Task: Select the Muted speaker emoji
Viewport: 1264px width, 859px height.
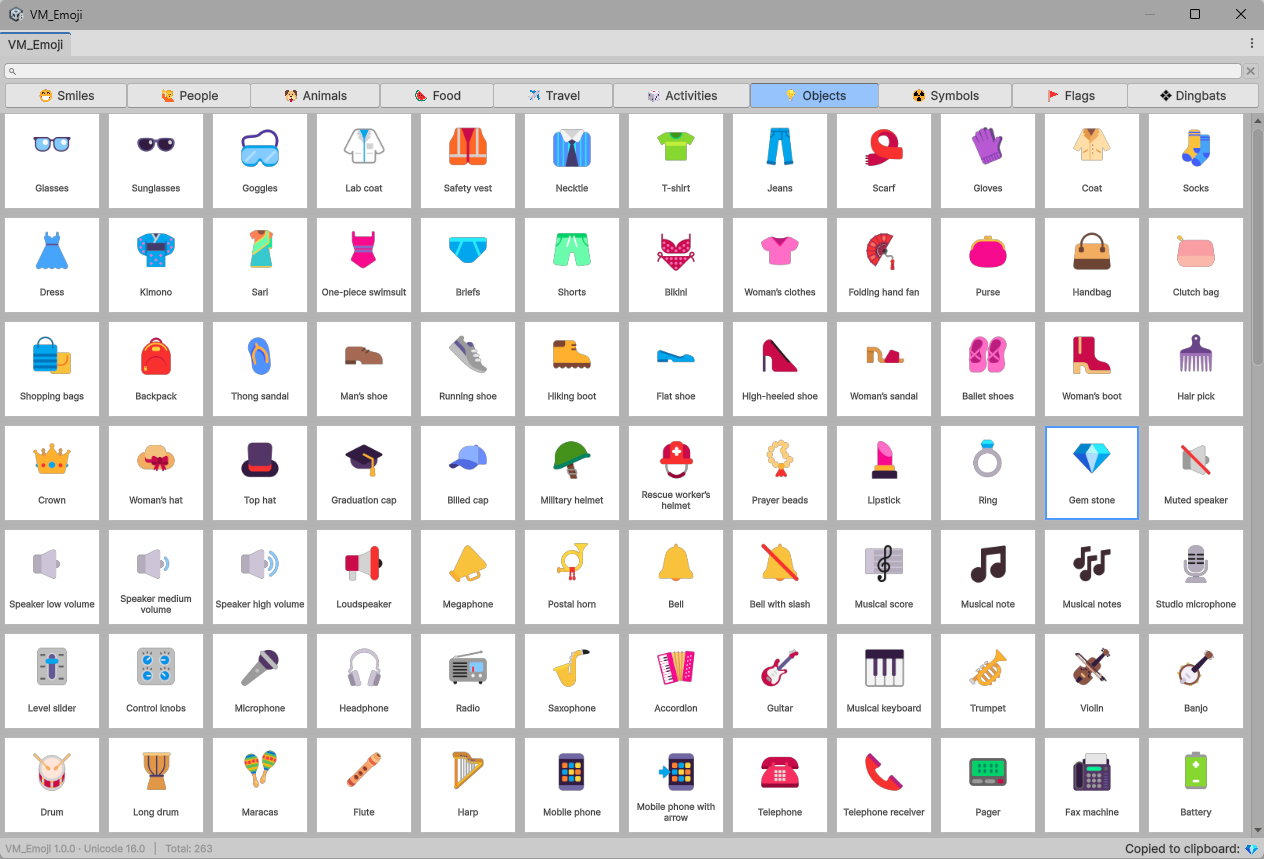Action: [1196, 473]
